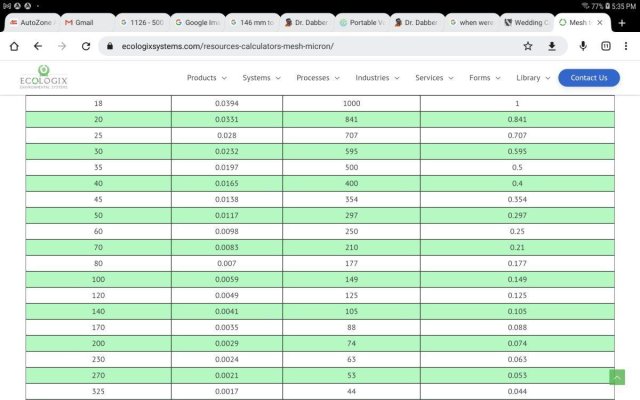Image resolution: width=640 pixels, height=400 pixels.
Task: Expand the Systems menu
Action: click(x=261, y=78)
